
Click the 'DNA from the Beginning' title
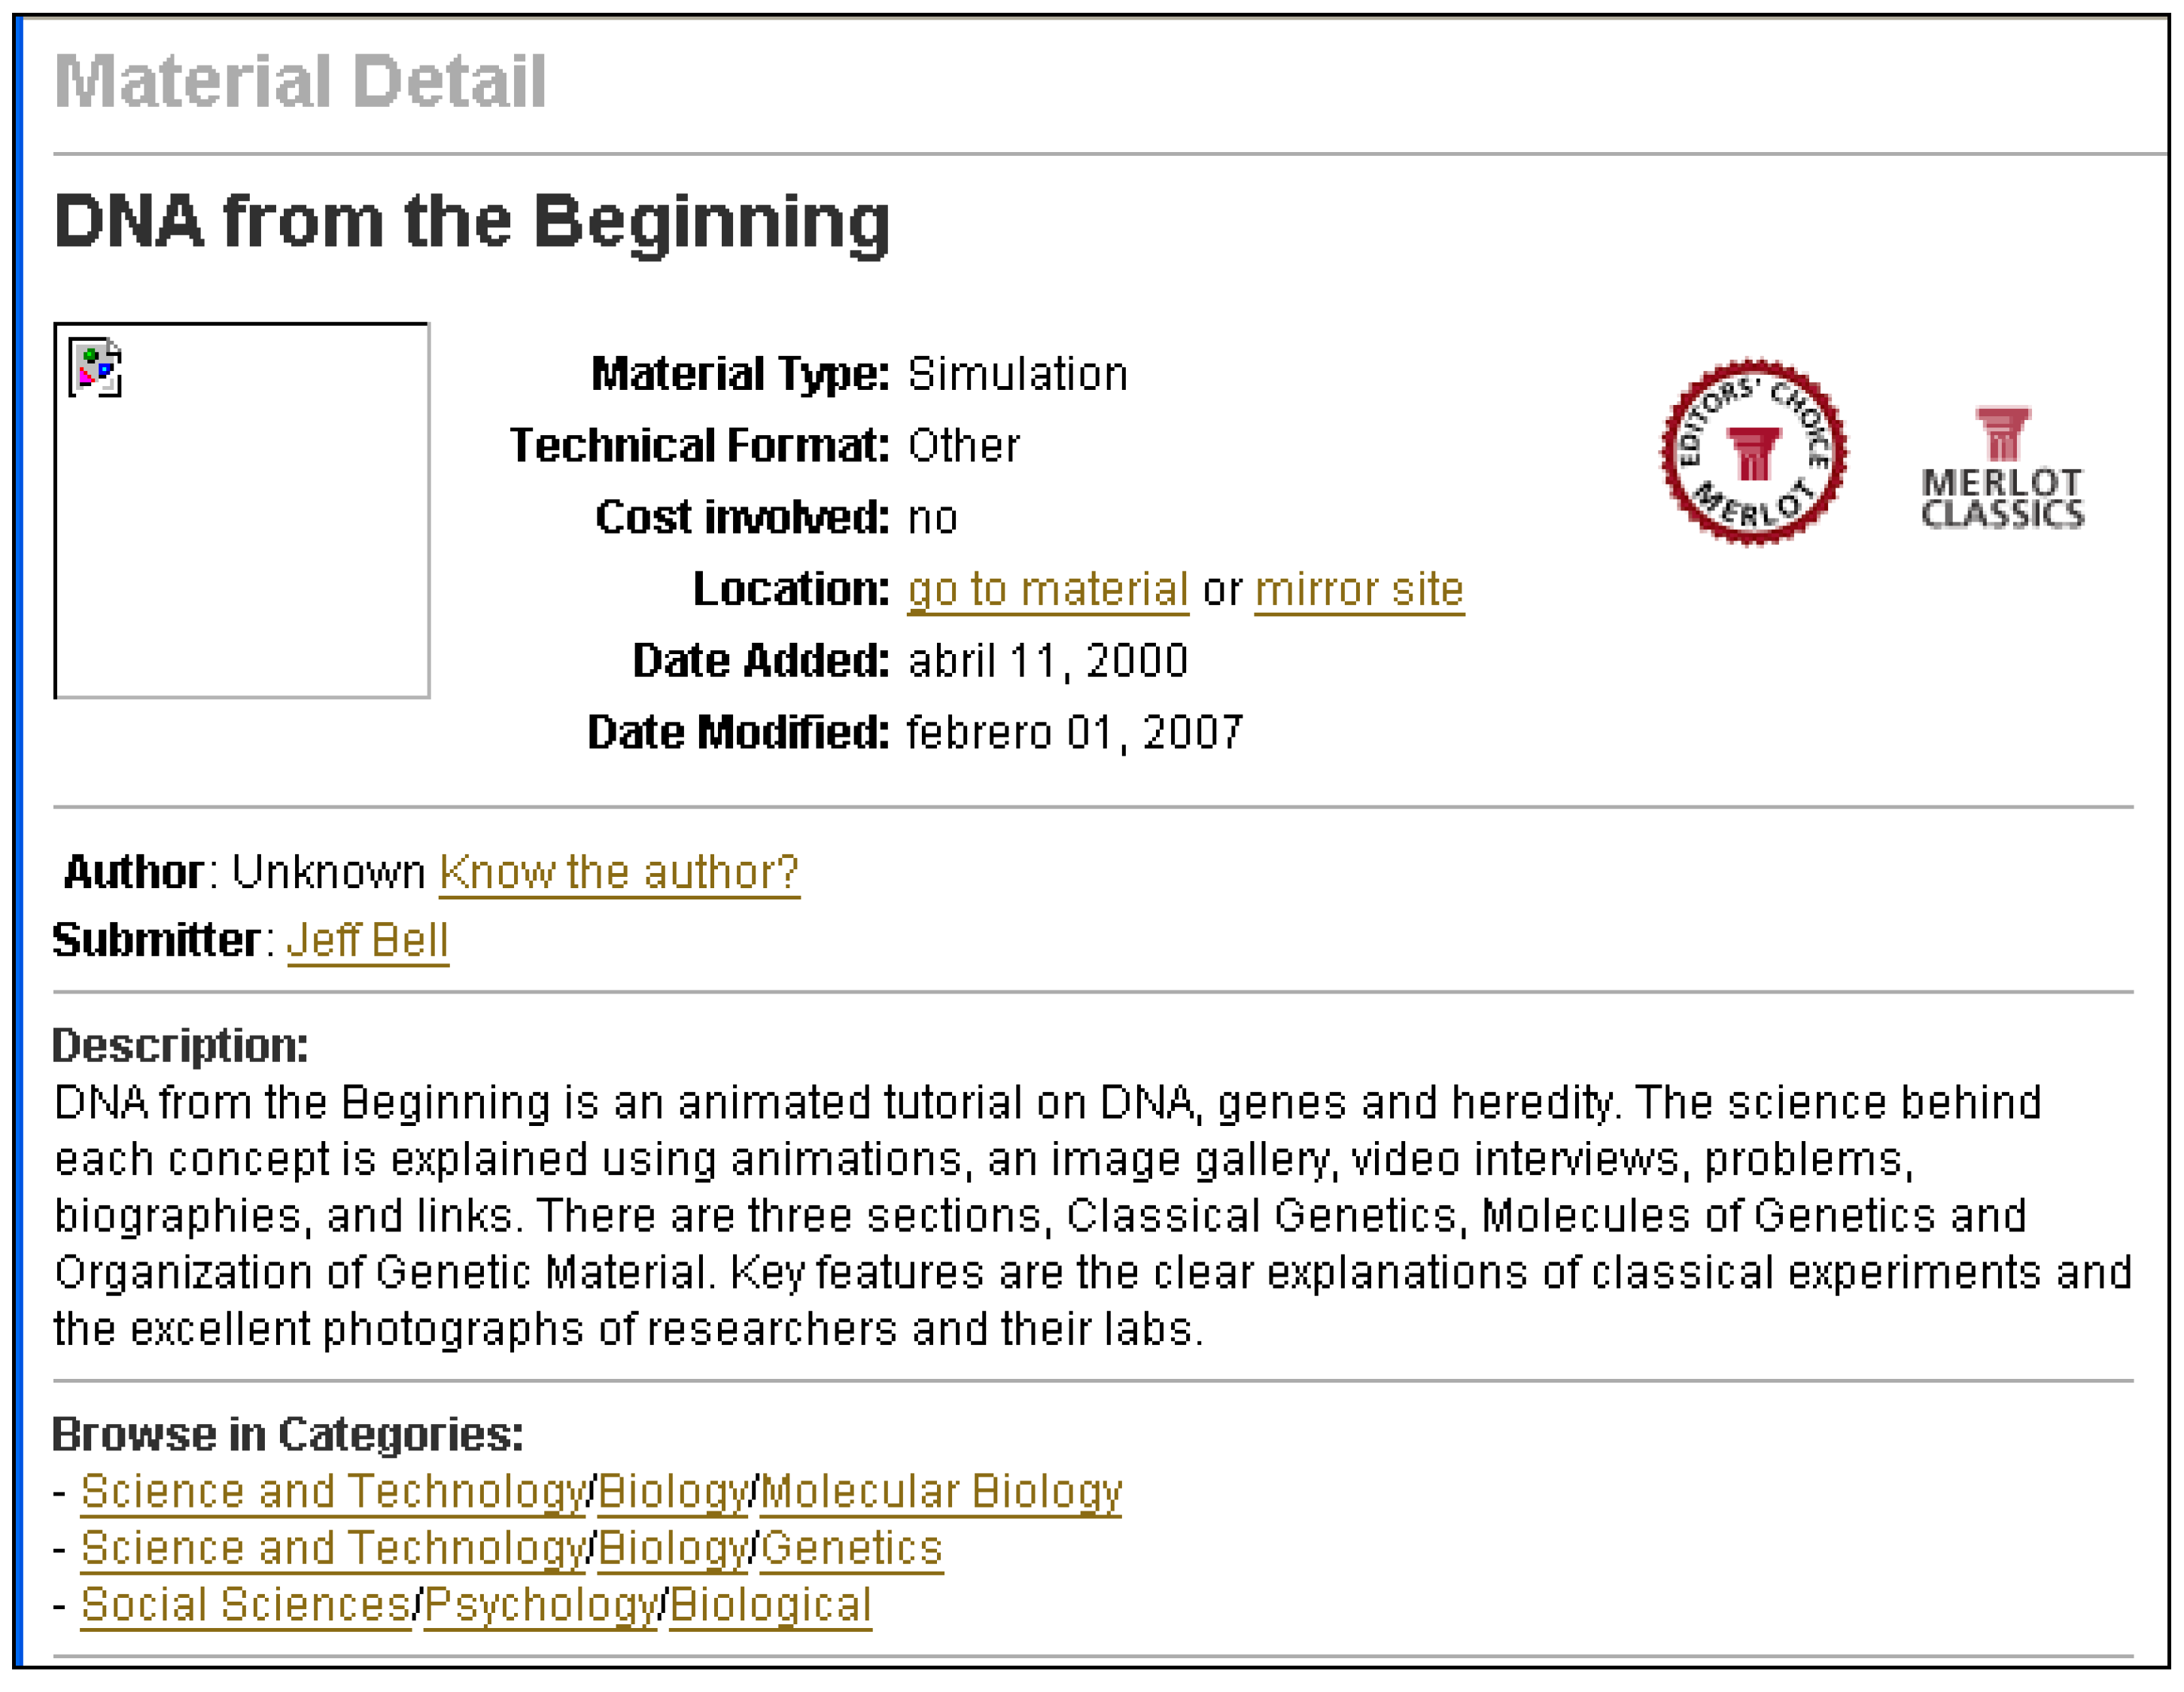[472, 222]
